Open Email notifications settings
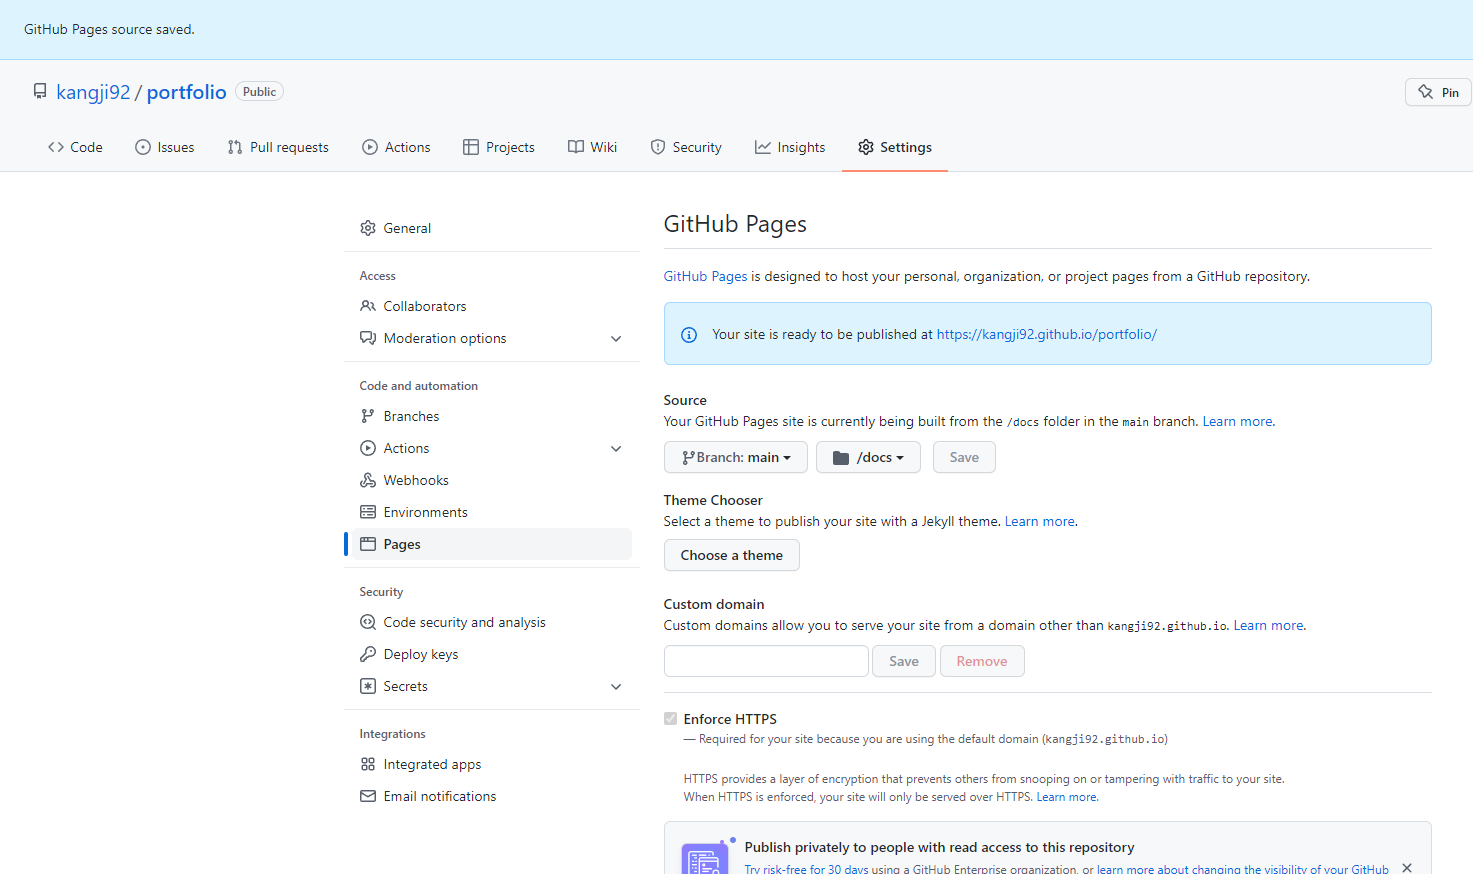This screenshot has height=874, width=1473. click(492, 796)
